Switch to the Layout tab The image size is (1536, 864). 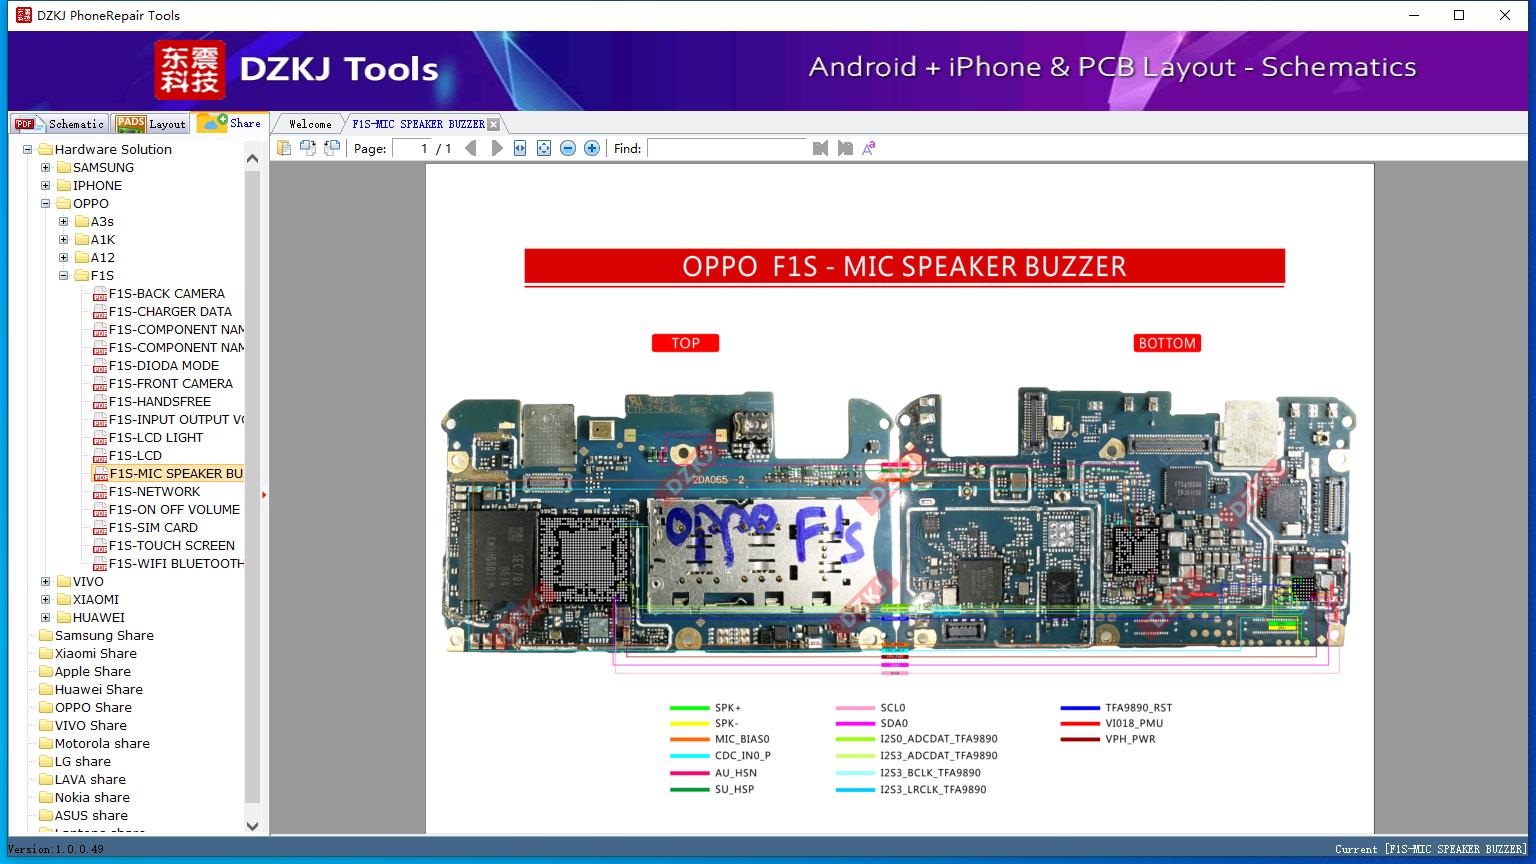click(x=151, y=124)
